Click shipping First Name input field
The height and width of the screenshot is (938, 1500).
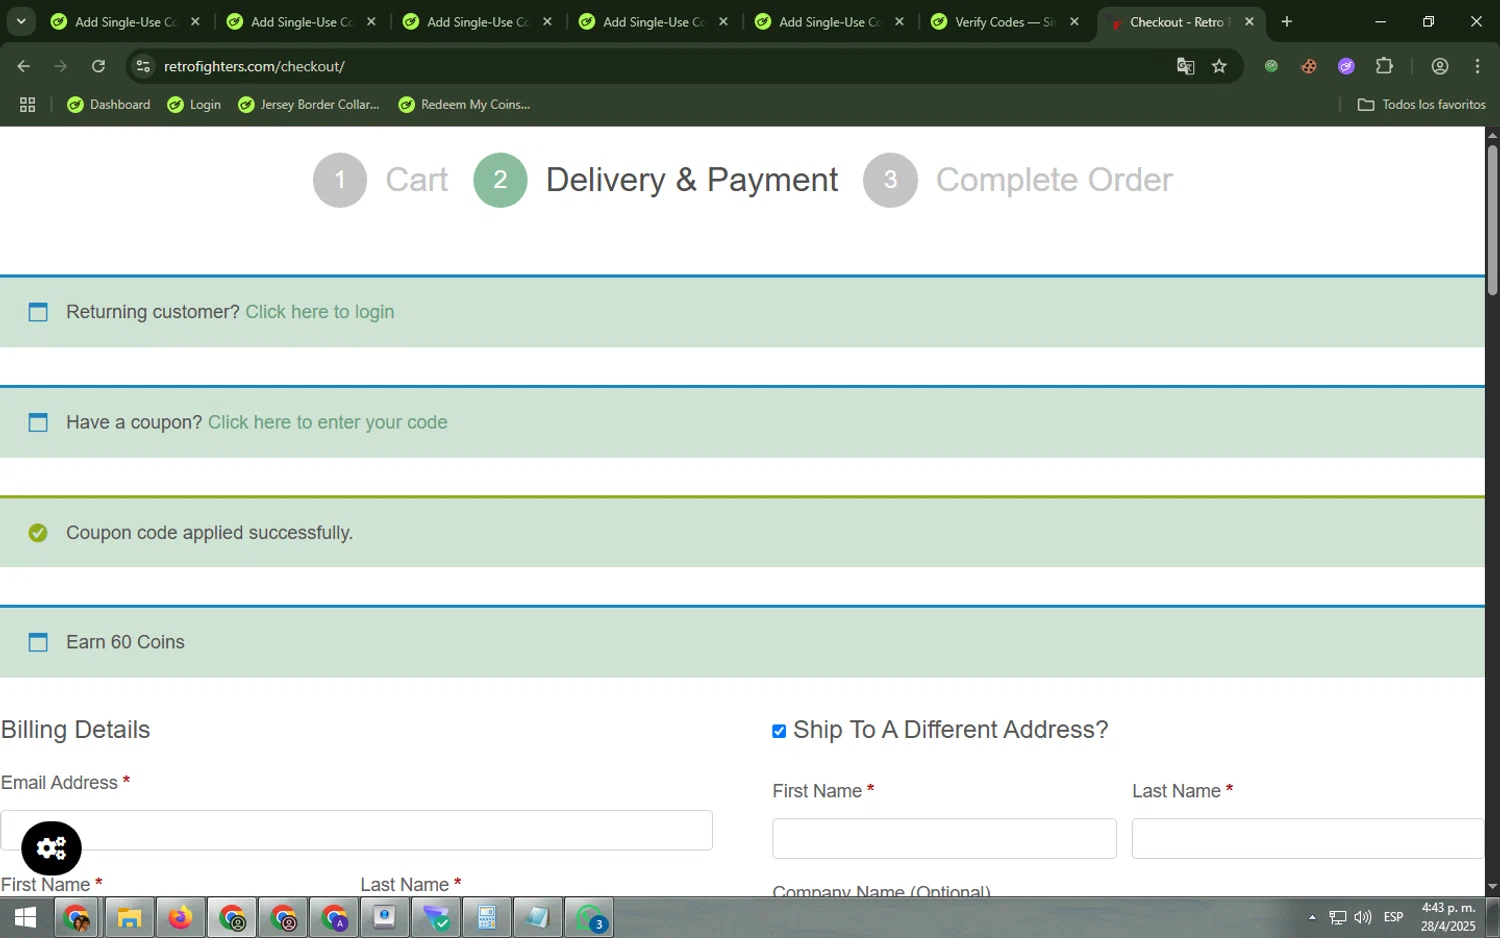tap(944, 839)
